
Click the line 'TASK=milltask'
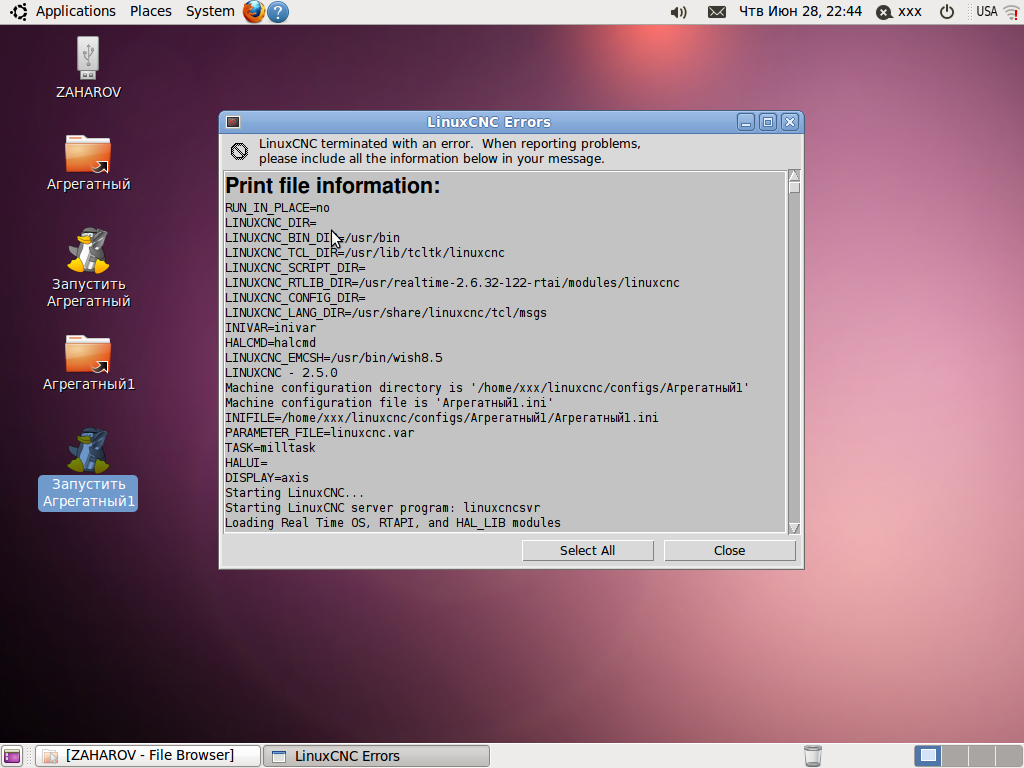tap(270, 448)
